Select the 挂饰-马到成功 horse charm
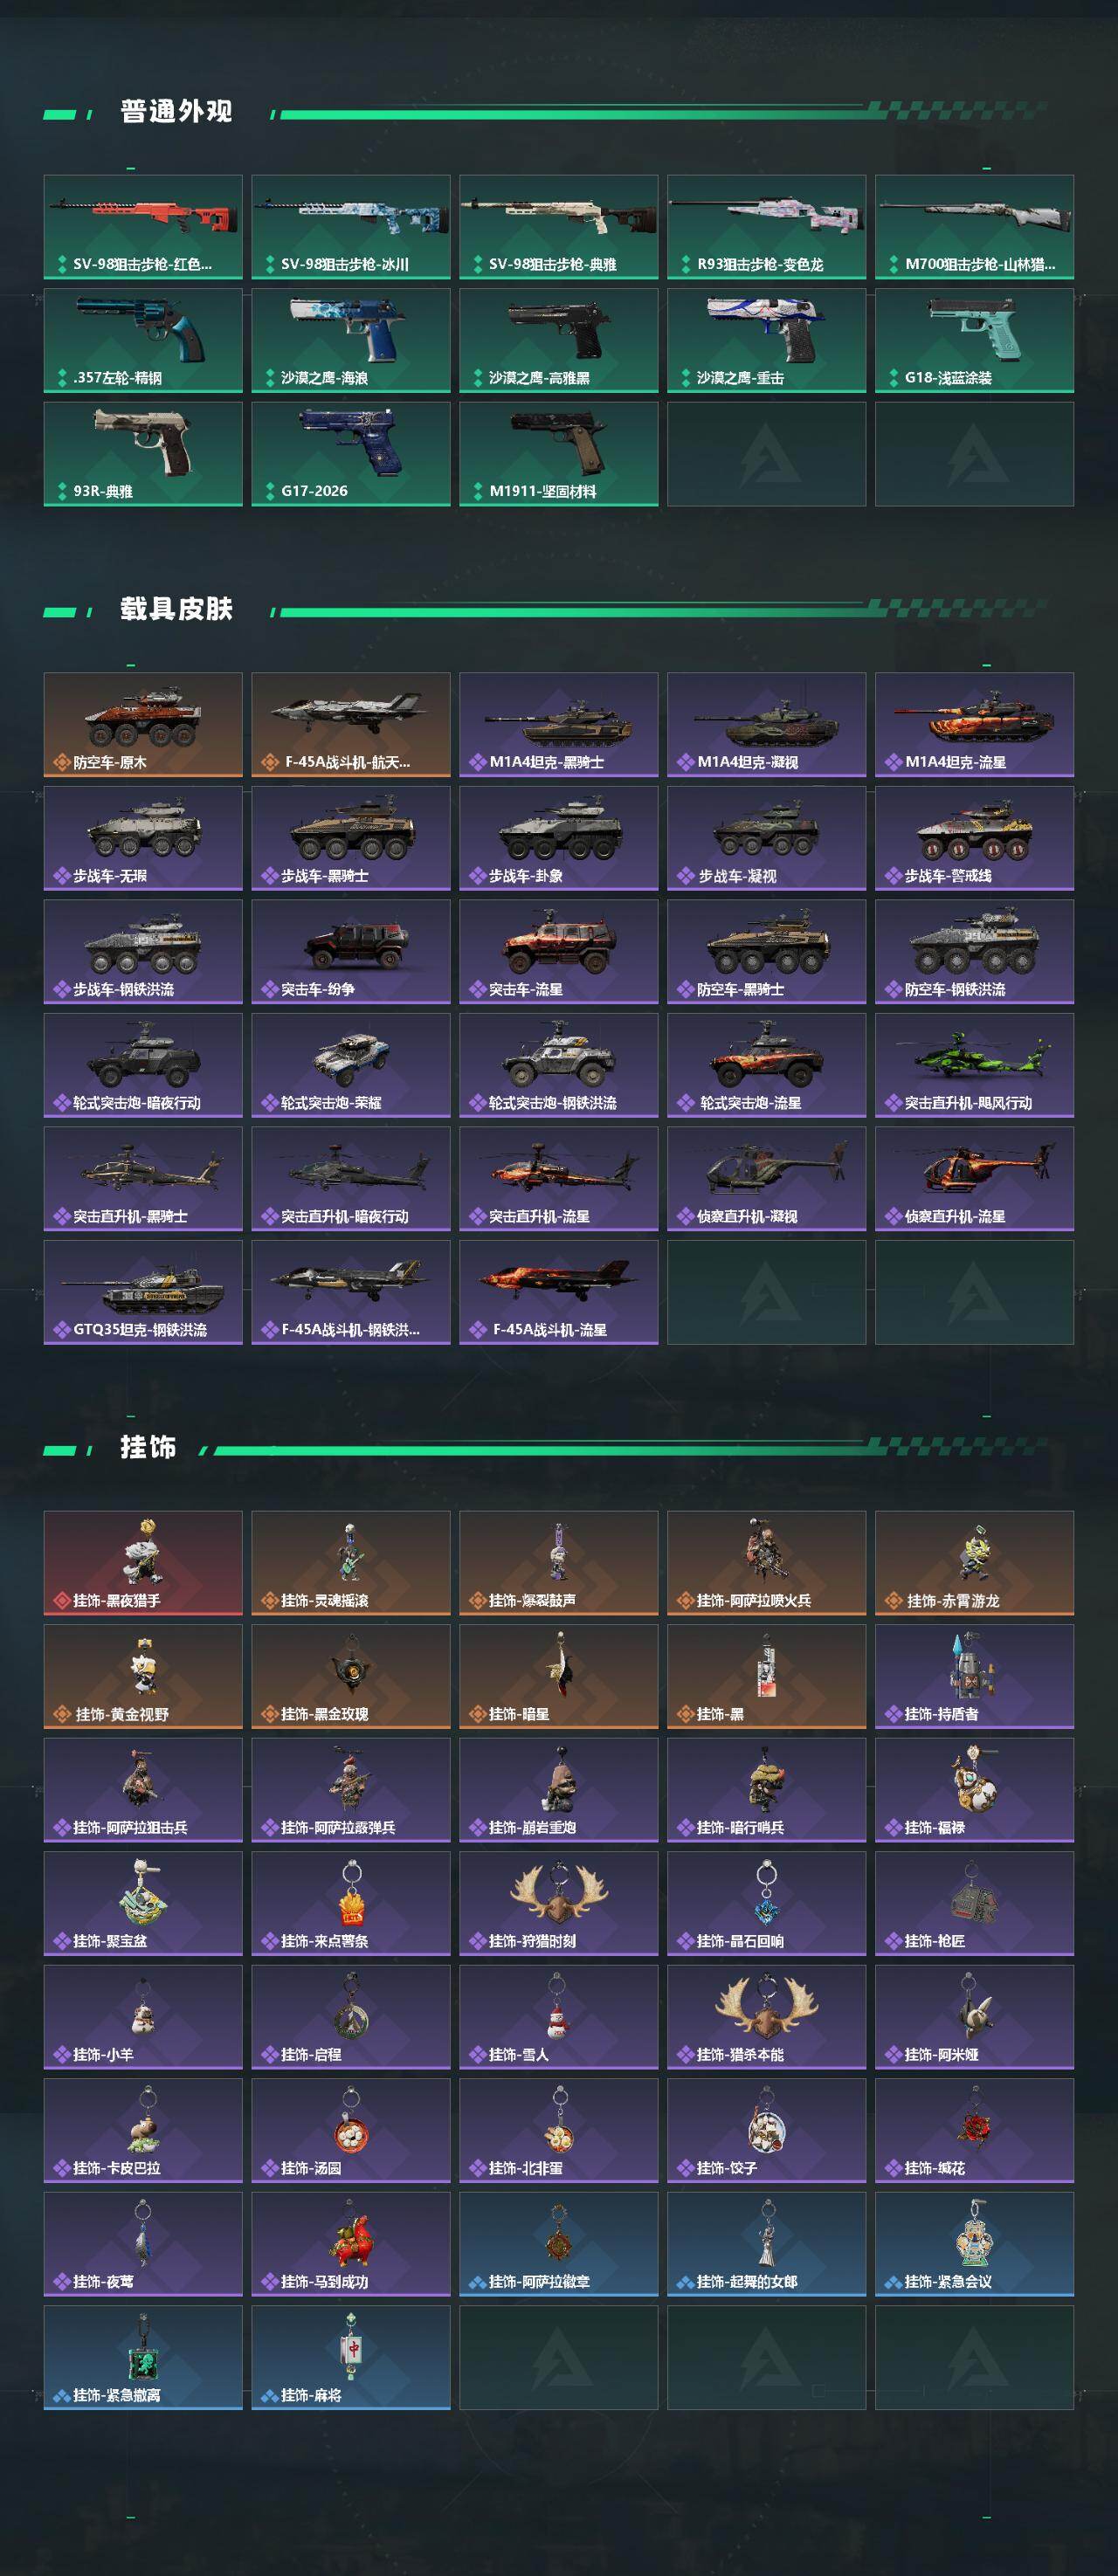 (351, 2244)
